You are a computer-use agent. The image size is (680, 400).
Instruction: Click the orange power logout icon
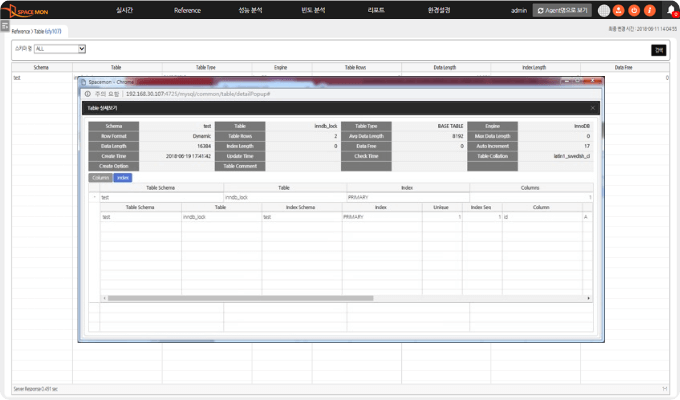click(633, 10)
